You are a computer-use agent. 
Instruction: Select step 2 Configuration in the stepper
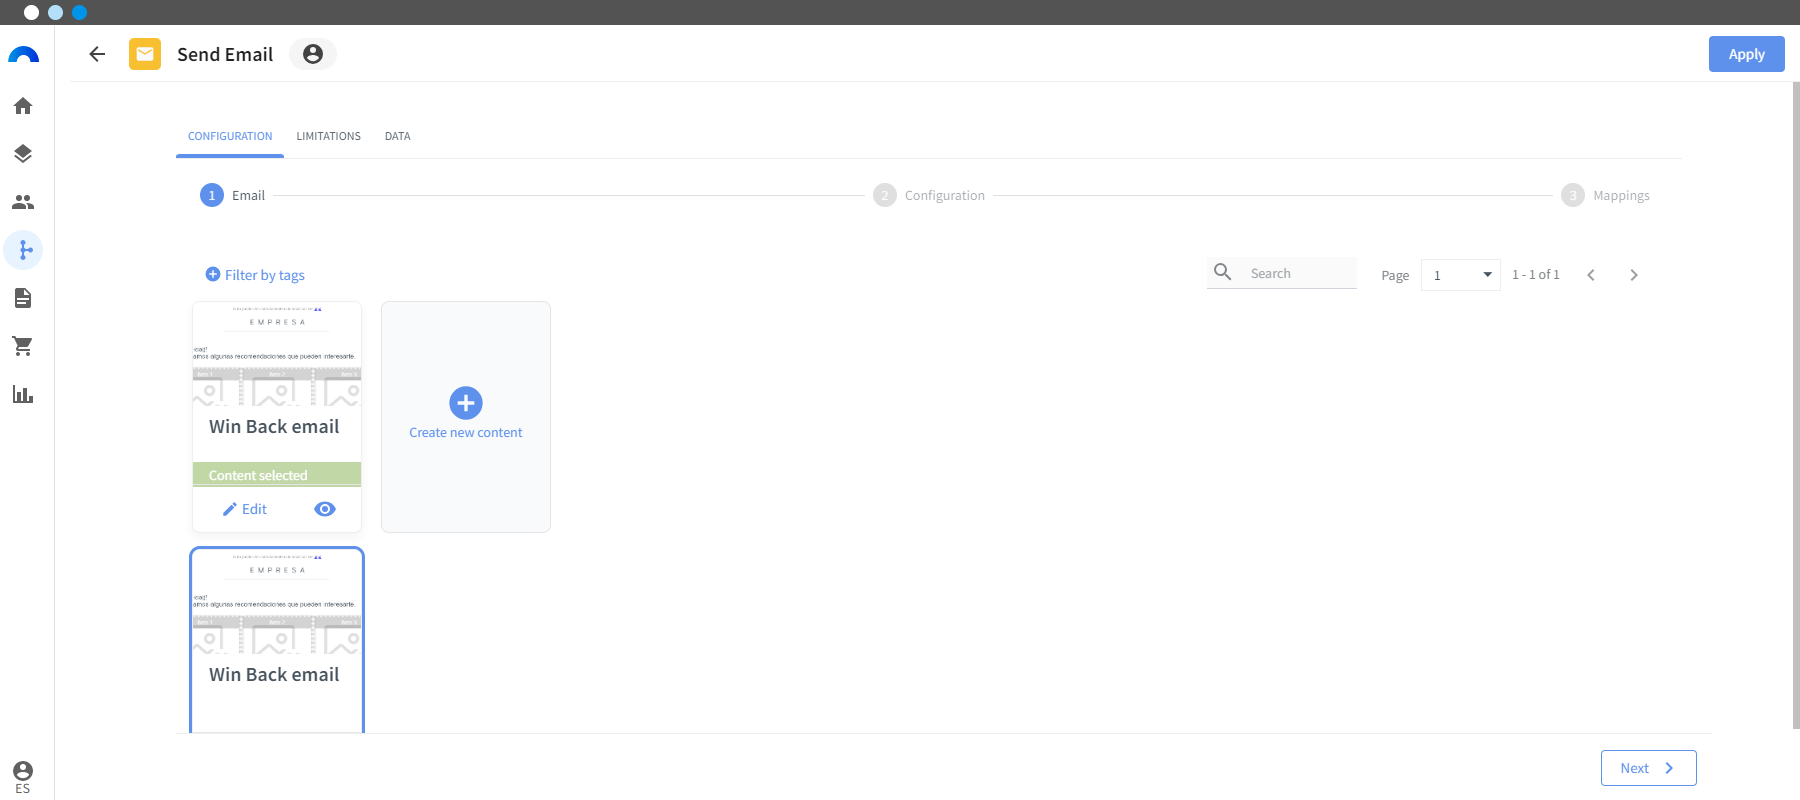(x=929, y=195)
